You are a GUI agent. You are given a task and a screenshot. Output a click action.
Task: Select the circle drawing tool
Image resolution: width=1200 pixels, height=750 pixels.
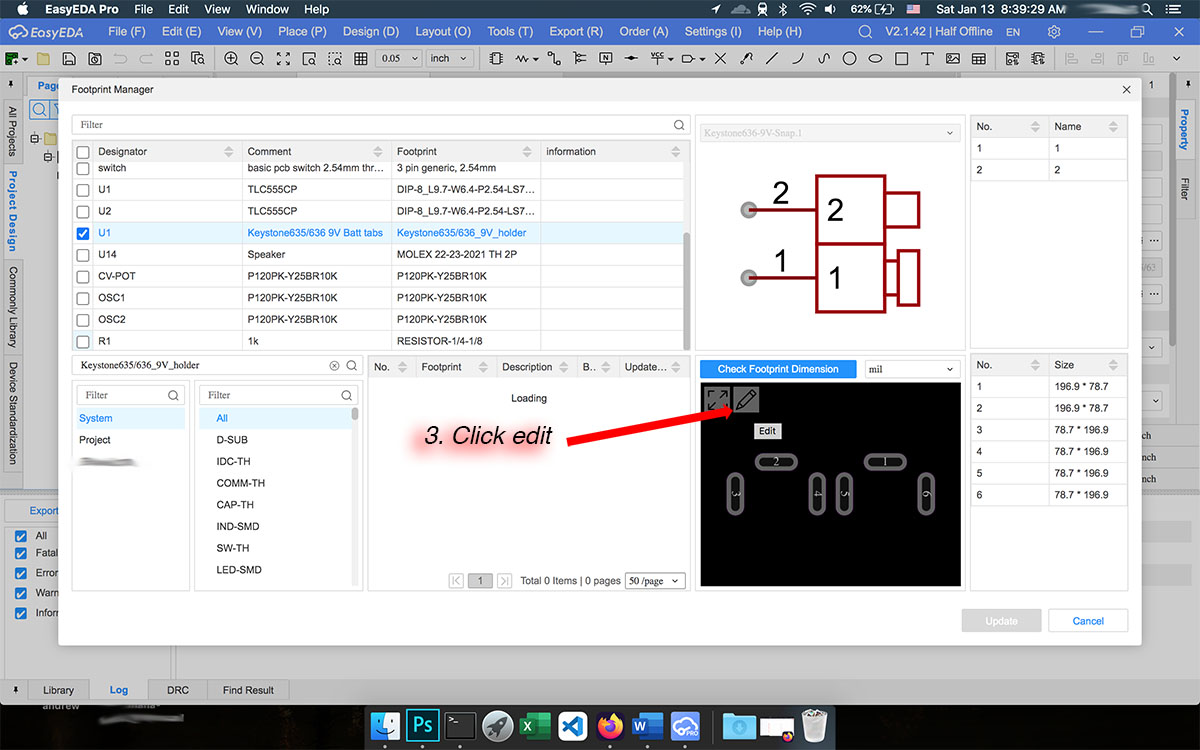(x=849, y=59)
